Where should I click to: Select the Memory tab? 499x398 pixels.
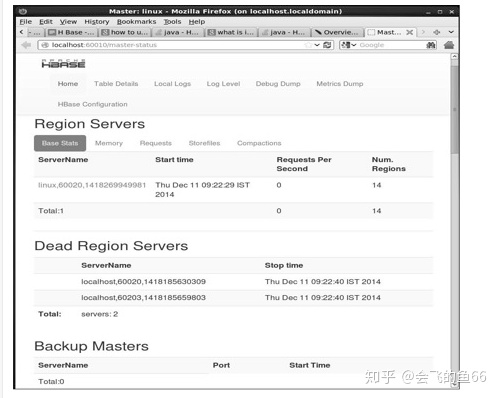(x=109, y=143)
